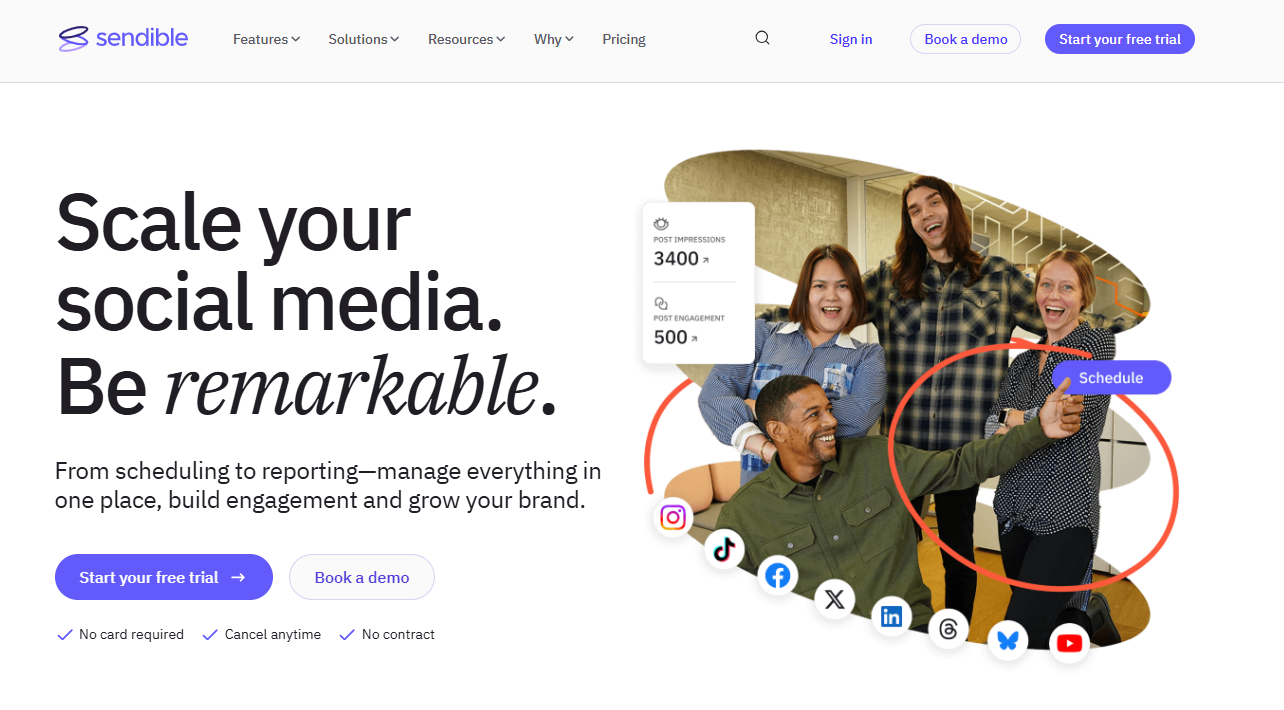The height and width of the screenshot is (710, 1284).
Task: Click the Schedule pill on photo
Action: click(x=1111, y=377)
